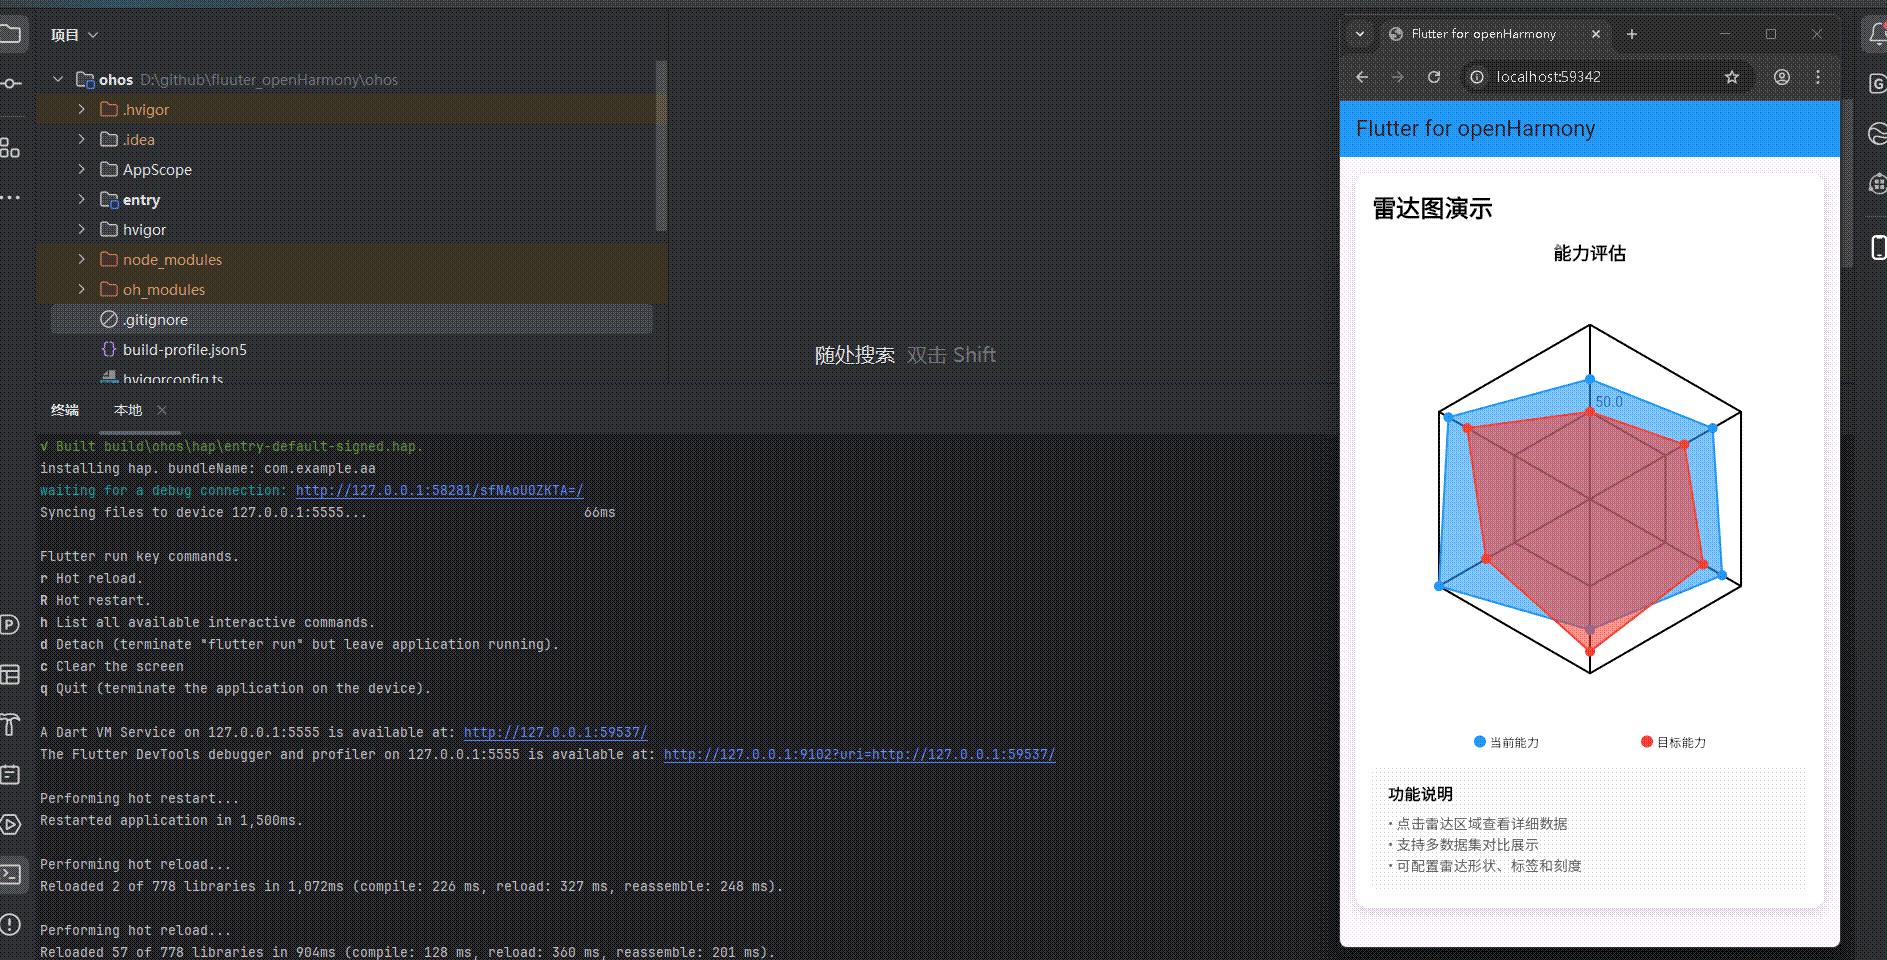Click the red 目标能力 legend dot

coord(1647,741)
